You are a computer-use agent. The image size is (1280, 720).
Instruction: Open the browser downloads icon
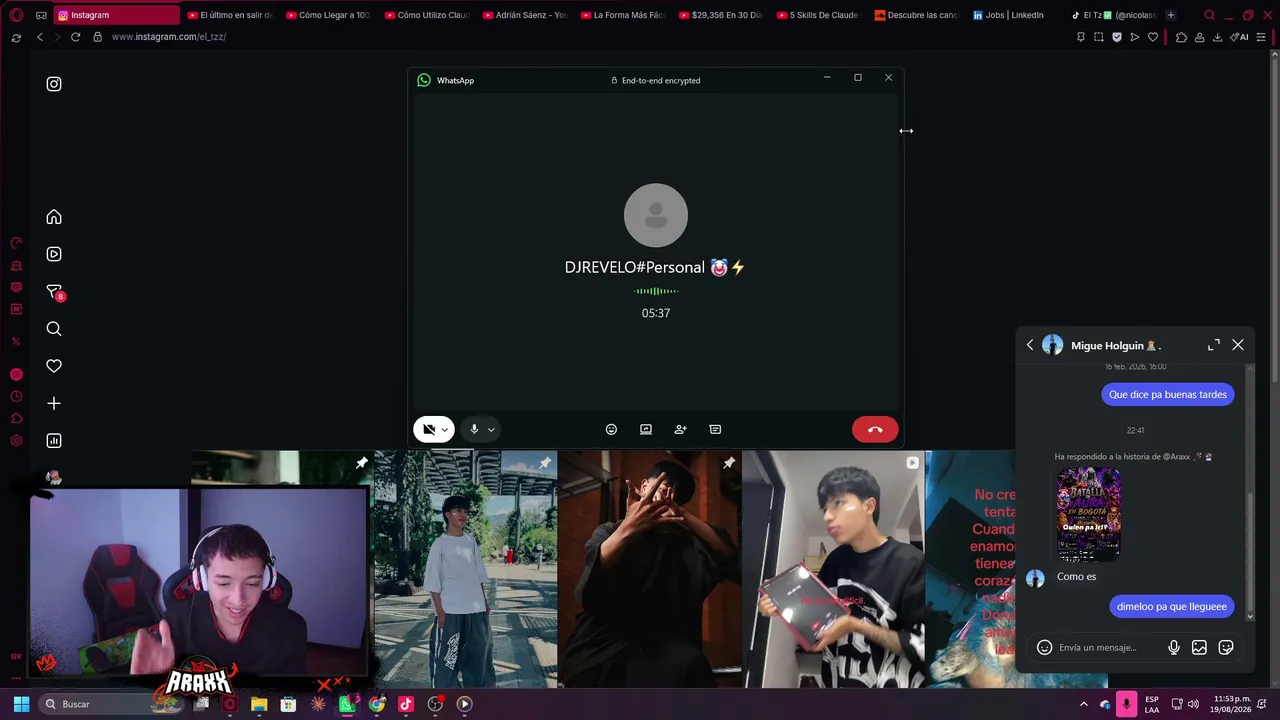[1217, 37]
